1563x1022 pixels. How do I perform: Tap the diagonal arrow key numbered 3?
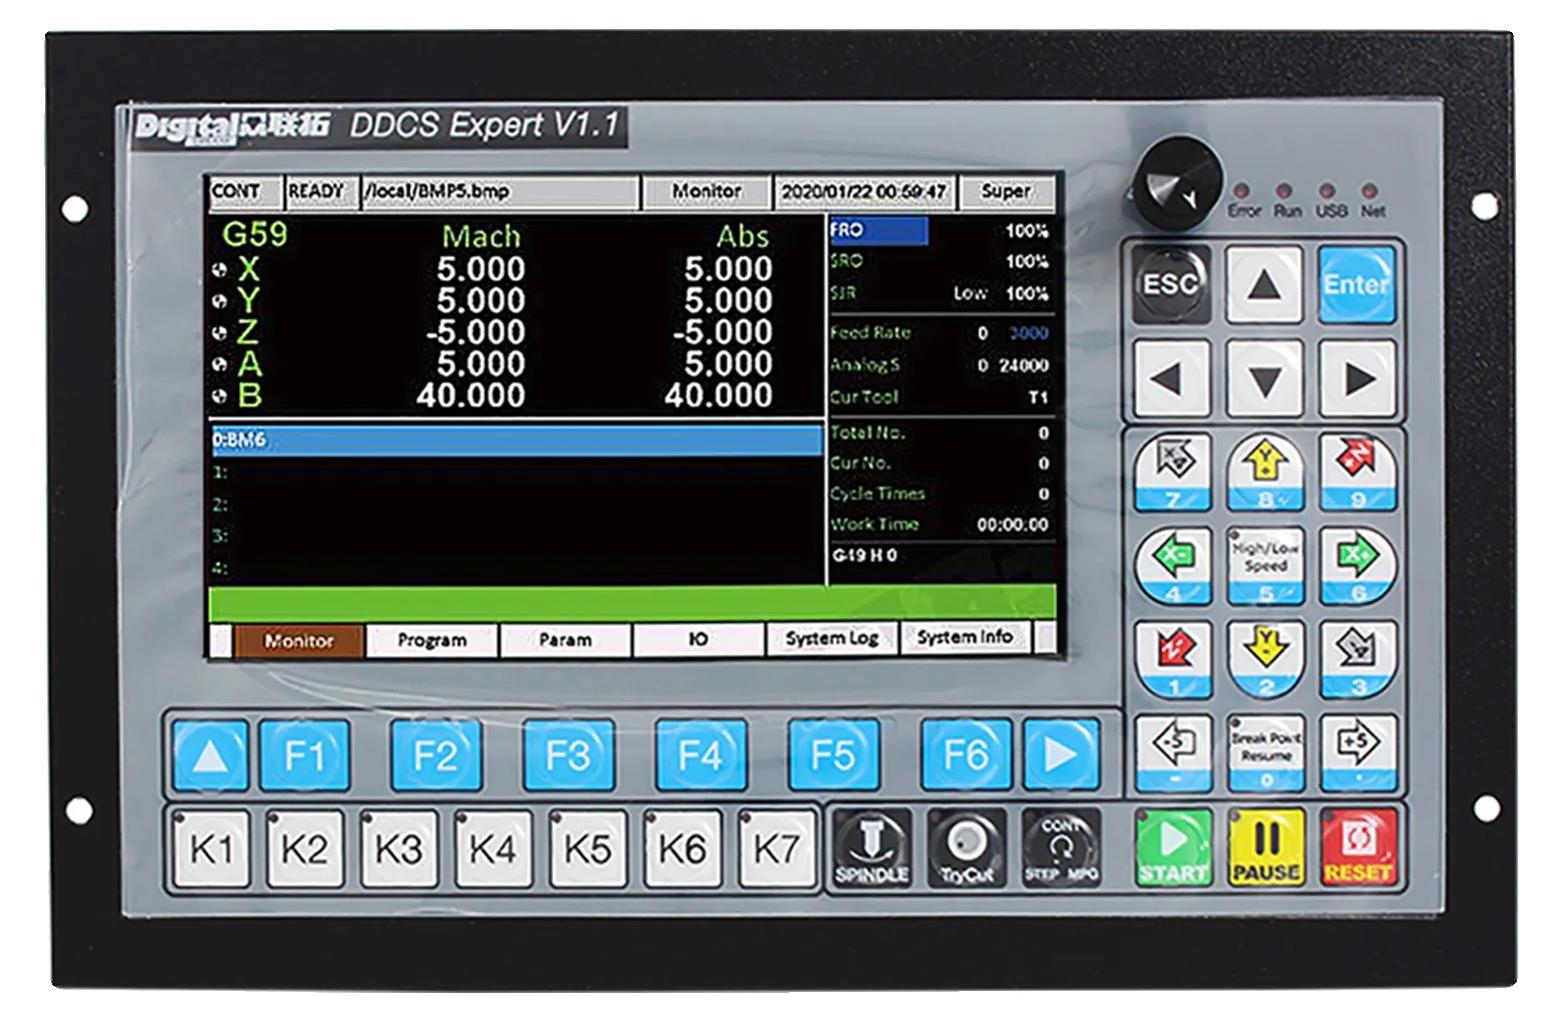tap(1358, 659)
